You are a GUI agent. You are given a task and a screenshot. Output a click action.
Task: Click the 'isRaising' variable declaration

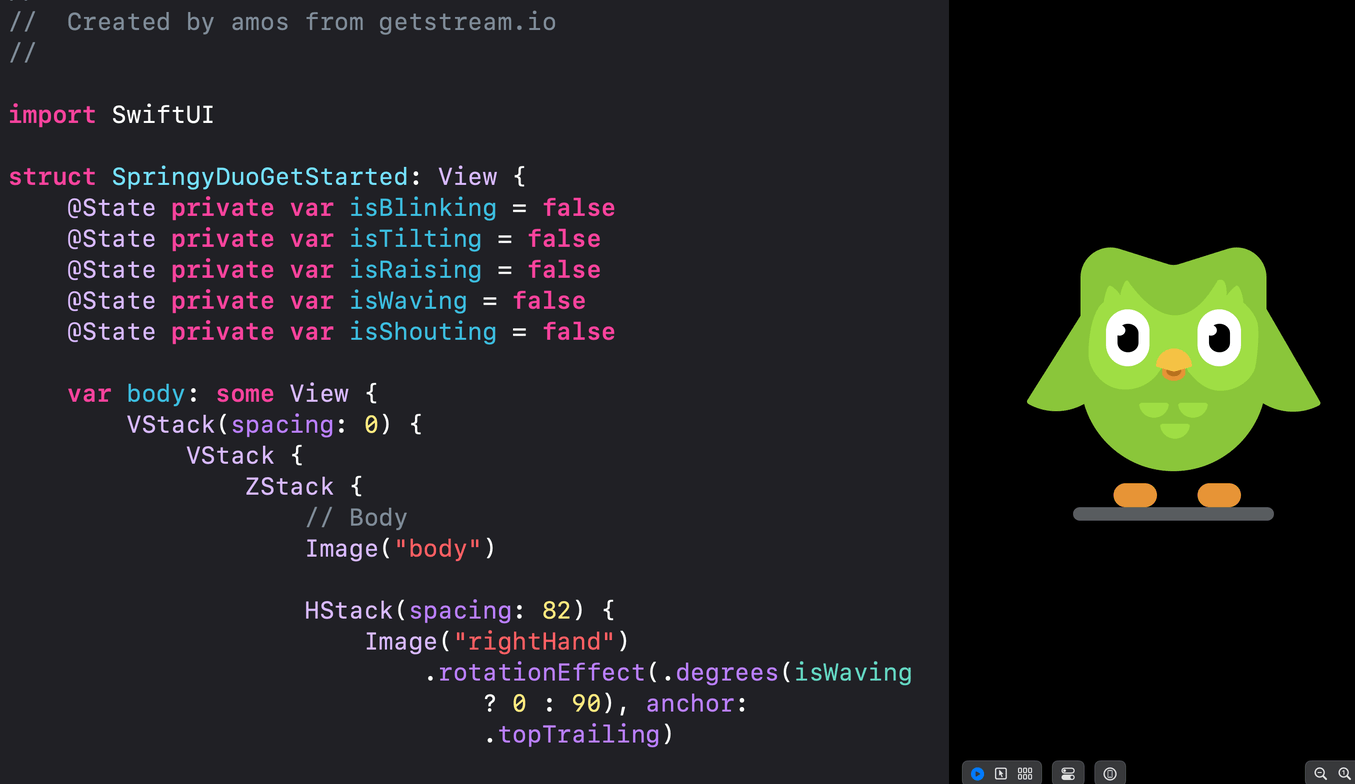[415, 270]
